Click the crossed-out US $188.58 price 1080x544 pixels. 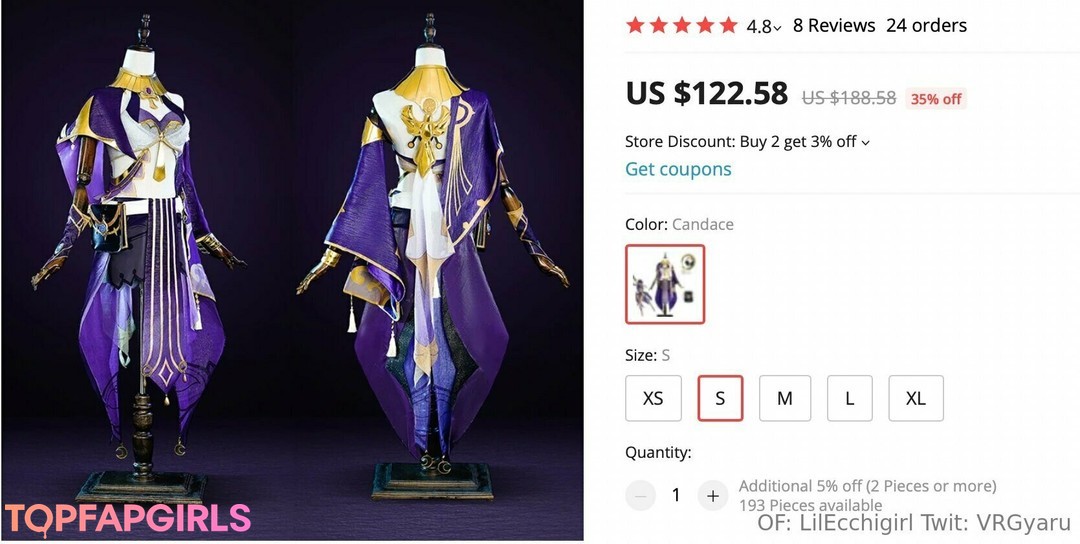[x=848, y=98]
